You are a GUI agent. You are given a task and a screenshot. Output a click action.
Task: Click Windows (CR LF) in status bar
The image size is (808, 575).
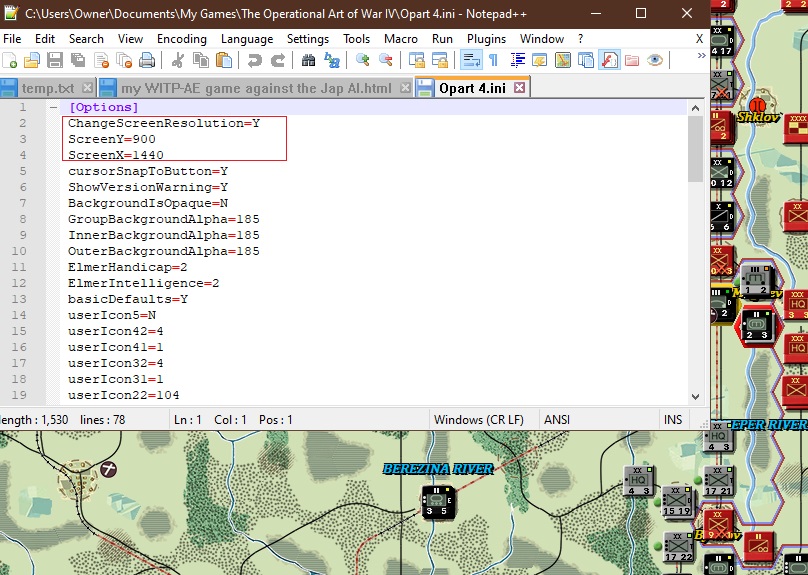coord(479,420)
